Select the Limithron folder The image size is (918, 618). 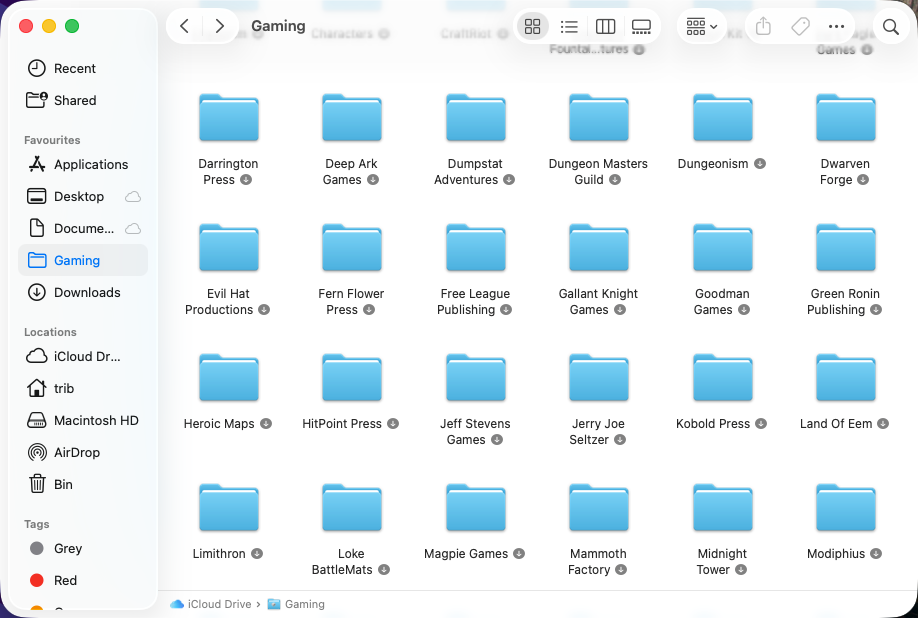pyautogui.click(x=228, y=507)
